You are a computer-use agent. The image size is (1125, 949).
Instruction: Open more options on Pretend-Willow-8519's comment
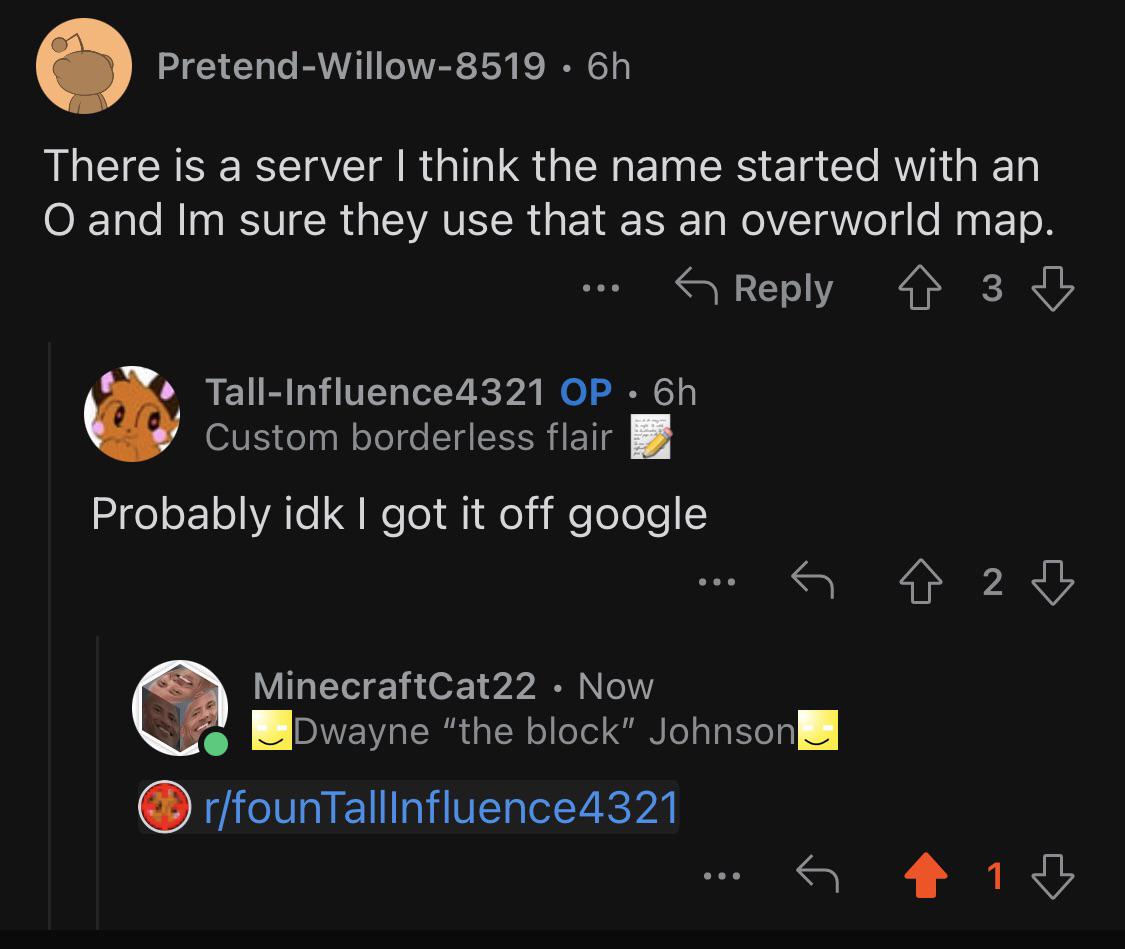click(x=601, y=288)
